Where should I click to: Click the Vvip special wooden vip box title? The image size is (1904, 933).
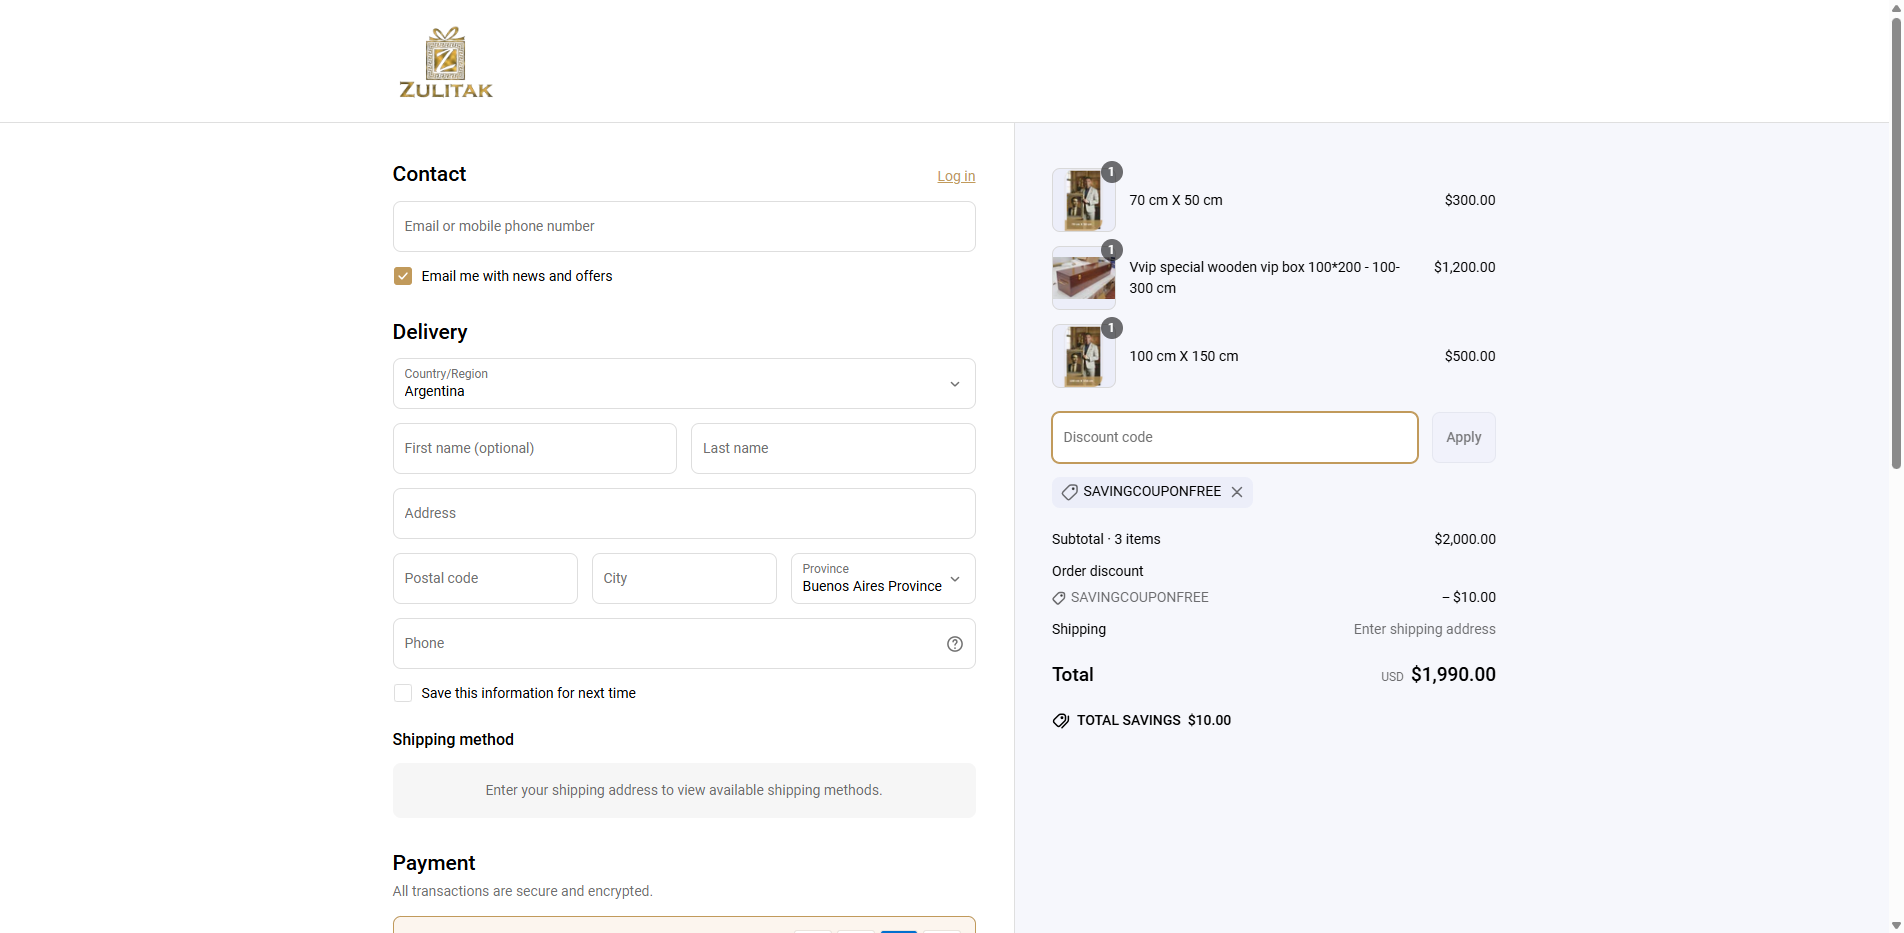tap(1264, 278)
